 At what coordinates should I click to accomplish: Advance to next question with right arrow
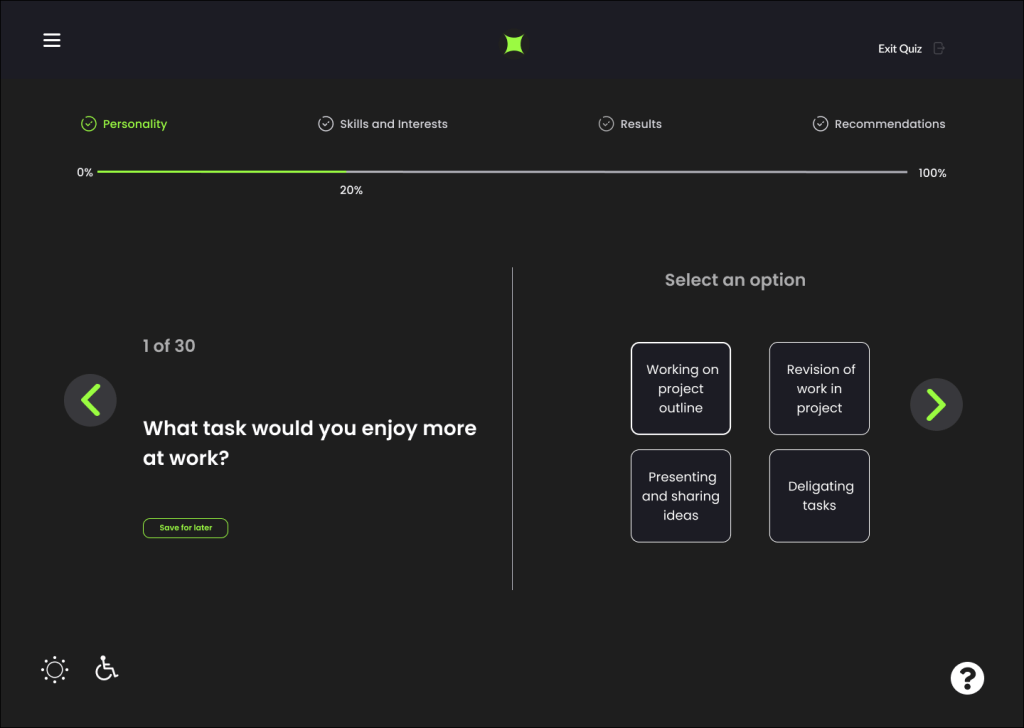pyautogui.click(x=935, y=404)
